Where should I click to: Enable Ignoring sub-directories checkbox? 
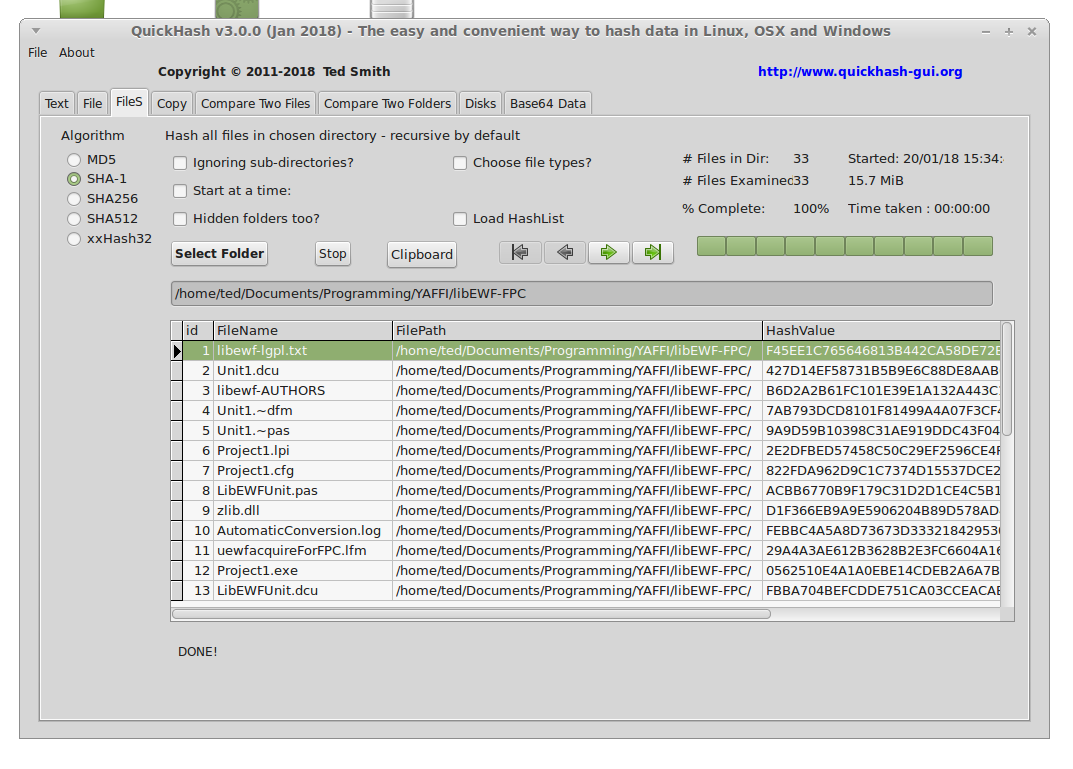coord(180,163)
